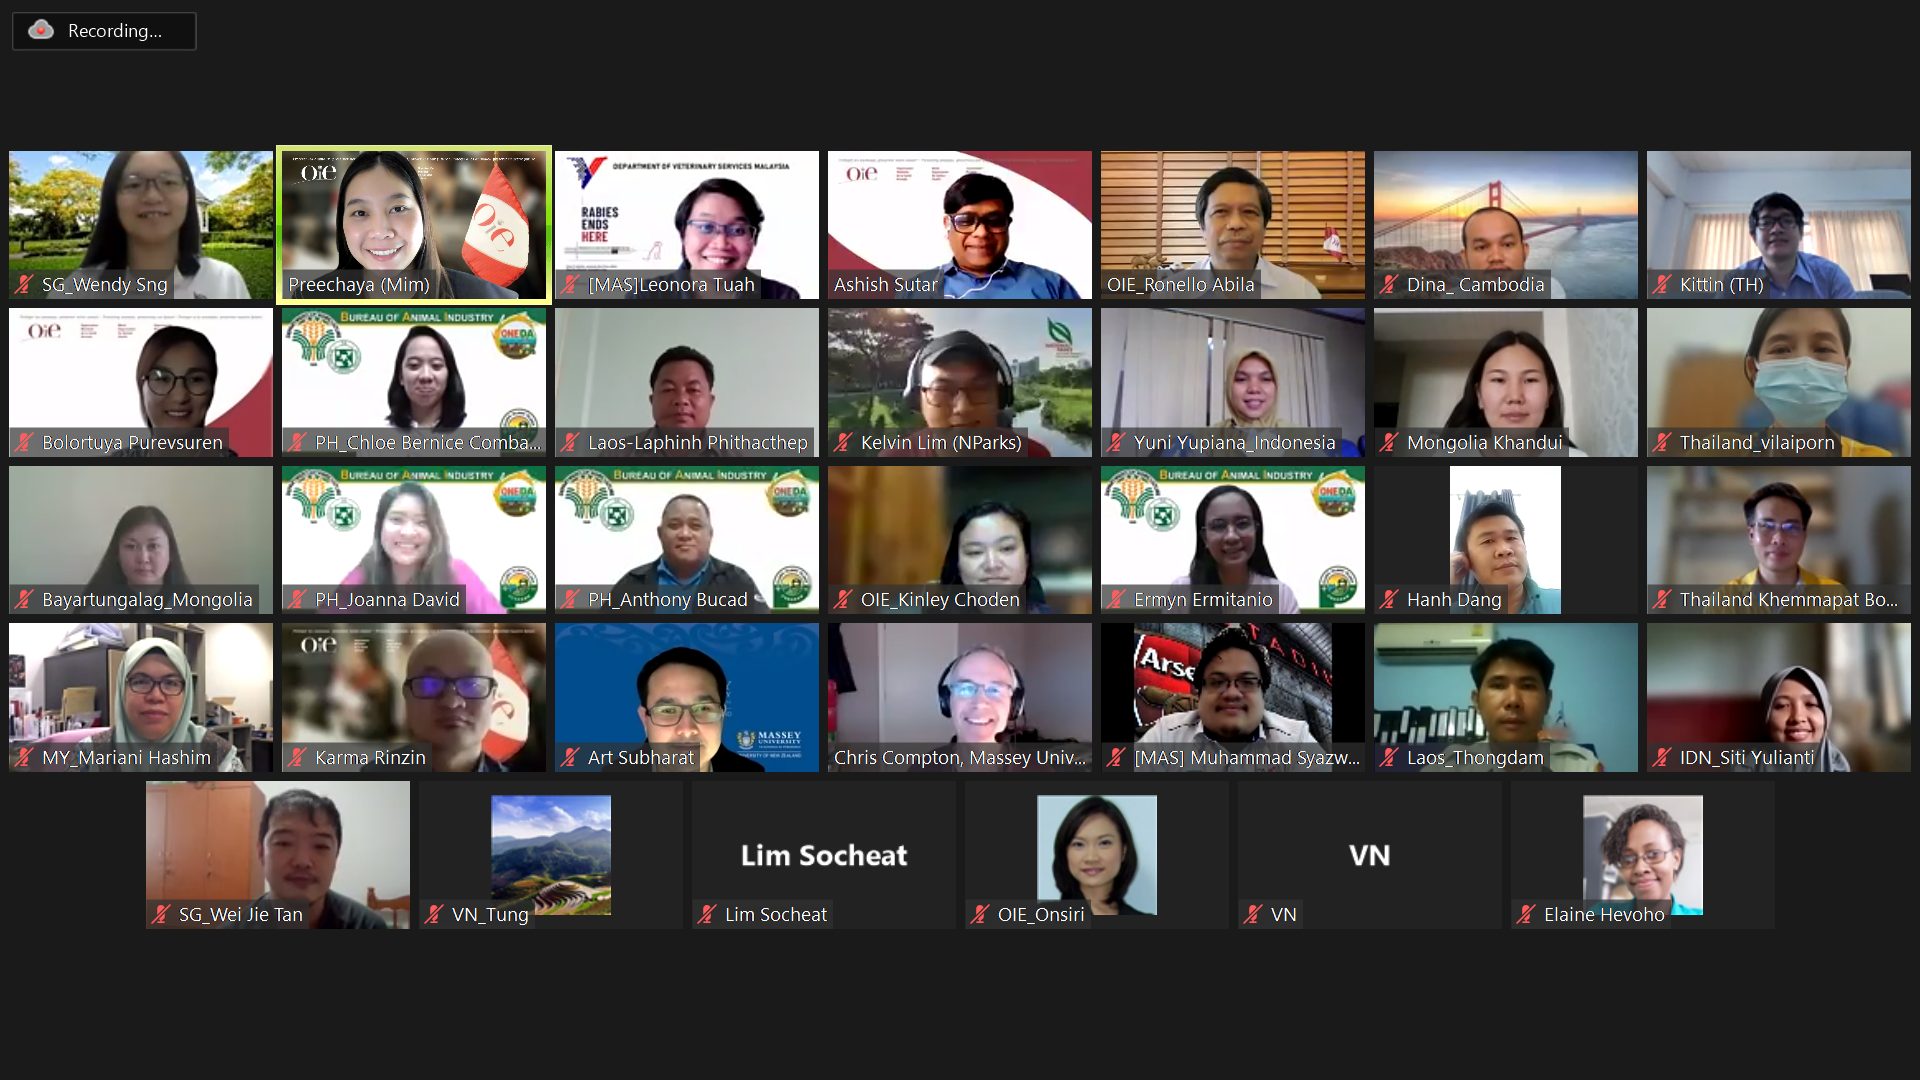Click the Recording... status text
1920x1080 pixels.
(x=114, y=31)
